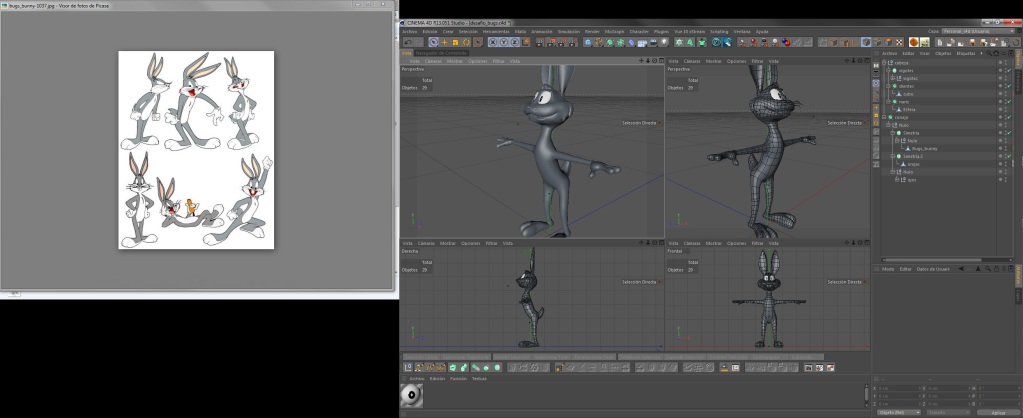Open the Animación menu

542,31
